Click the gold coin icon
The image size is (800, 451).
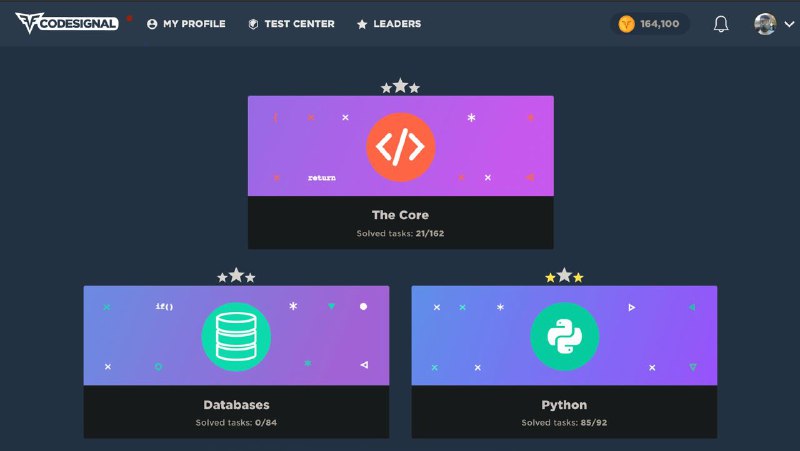[627, 24]
